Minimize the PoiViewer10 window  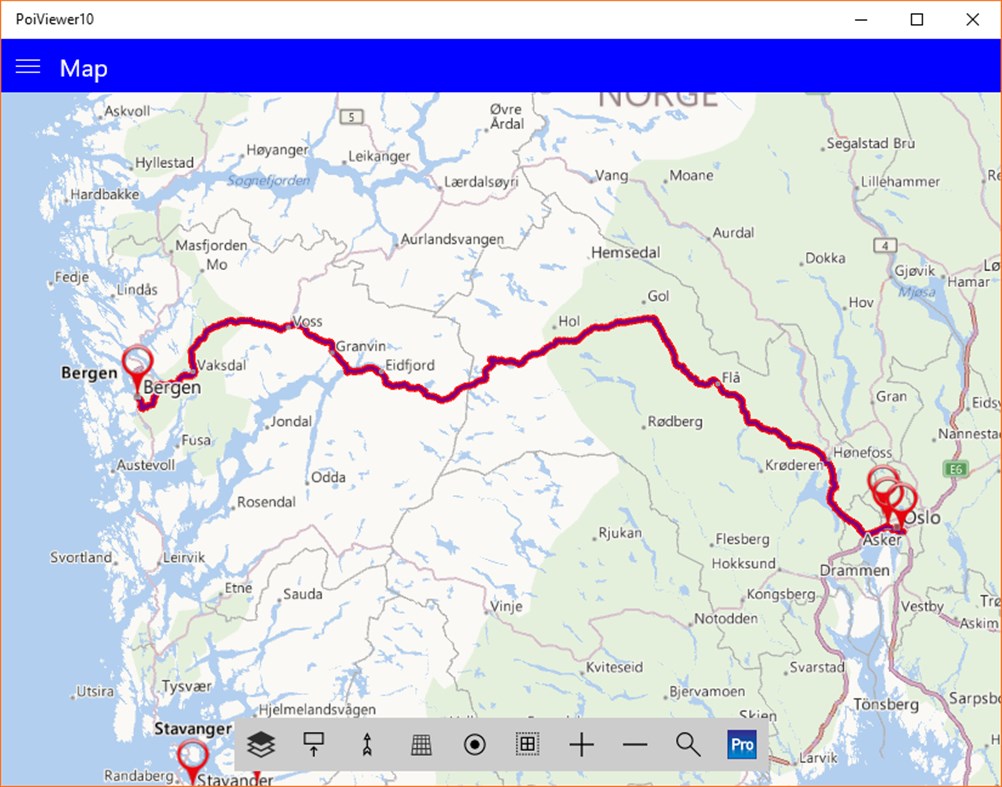[861, 19]
